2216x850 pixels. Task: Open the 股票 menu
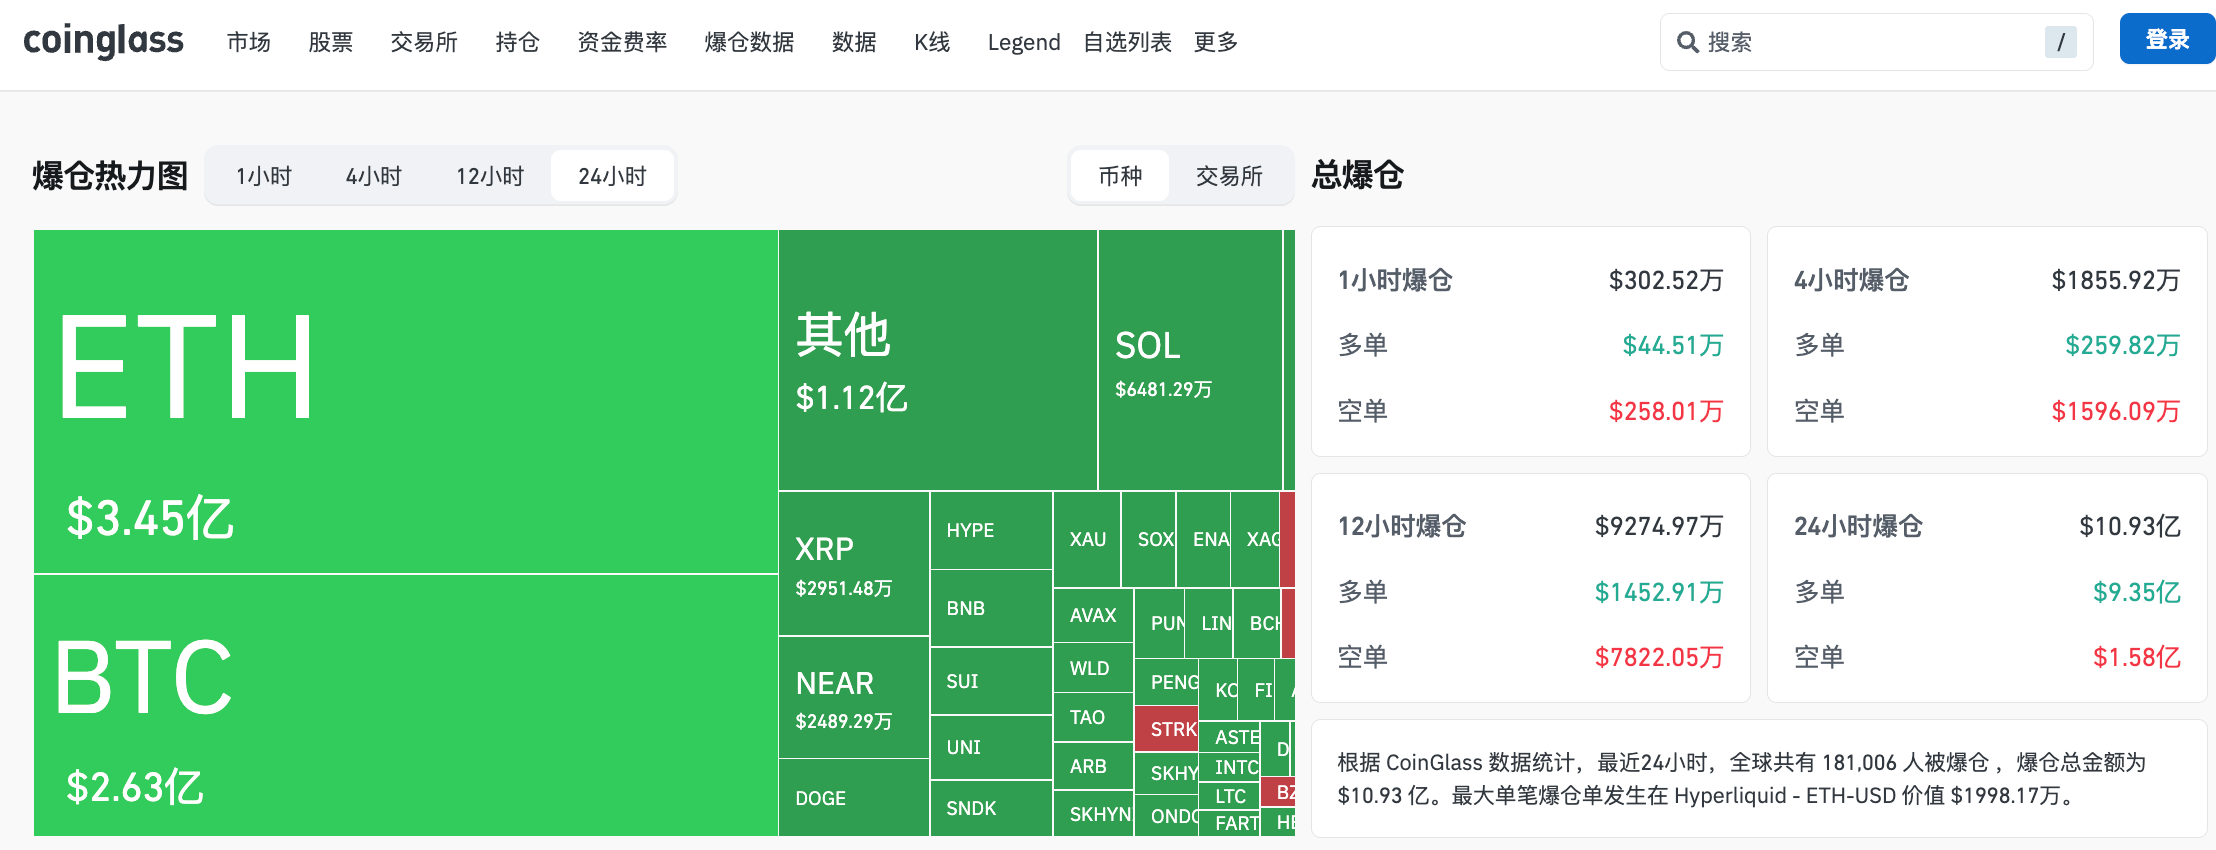coord(331,42)
